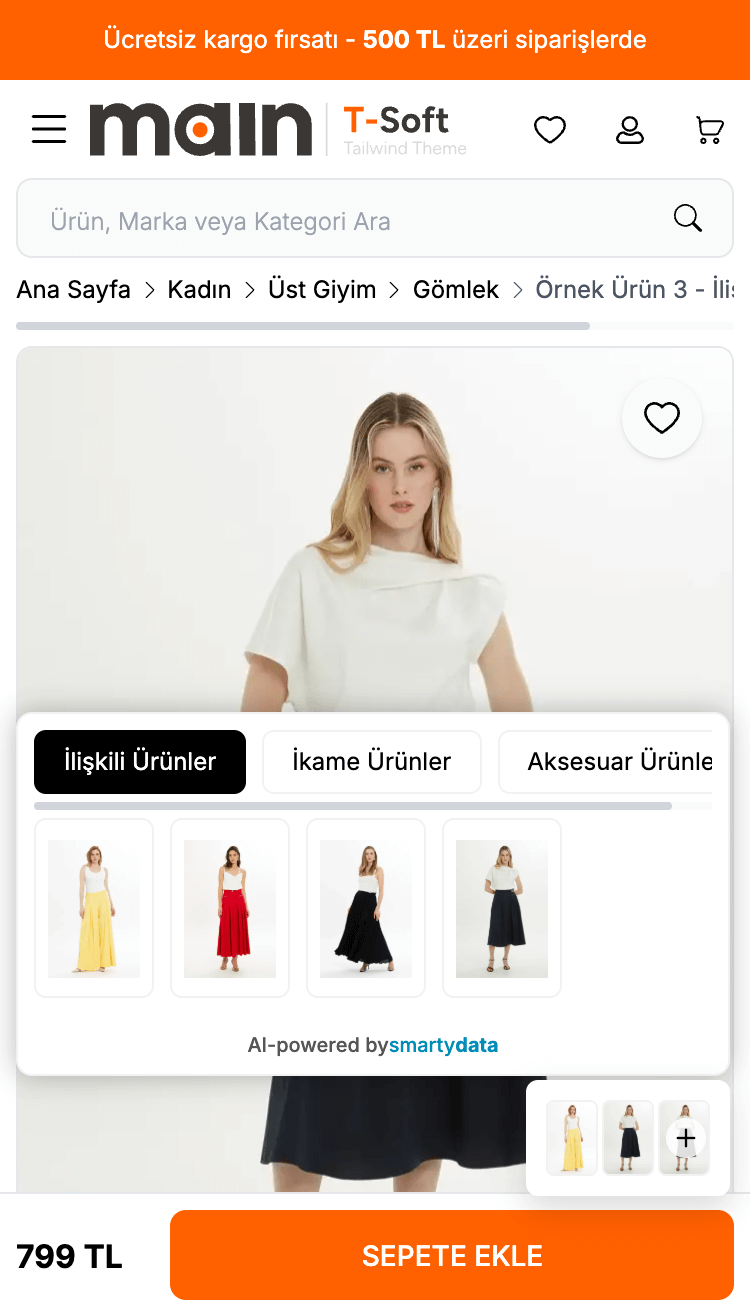
Task: Go to Kadın breadcrumb
Action: click(x=199, y=290)
